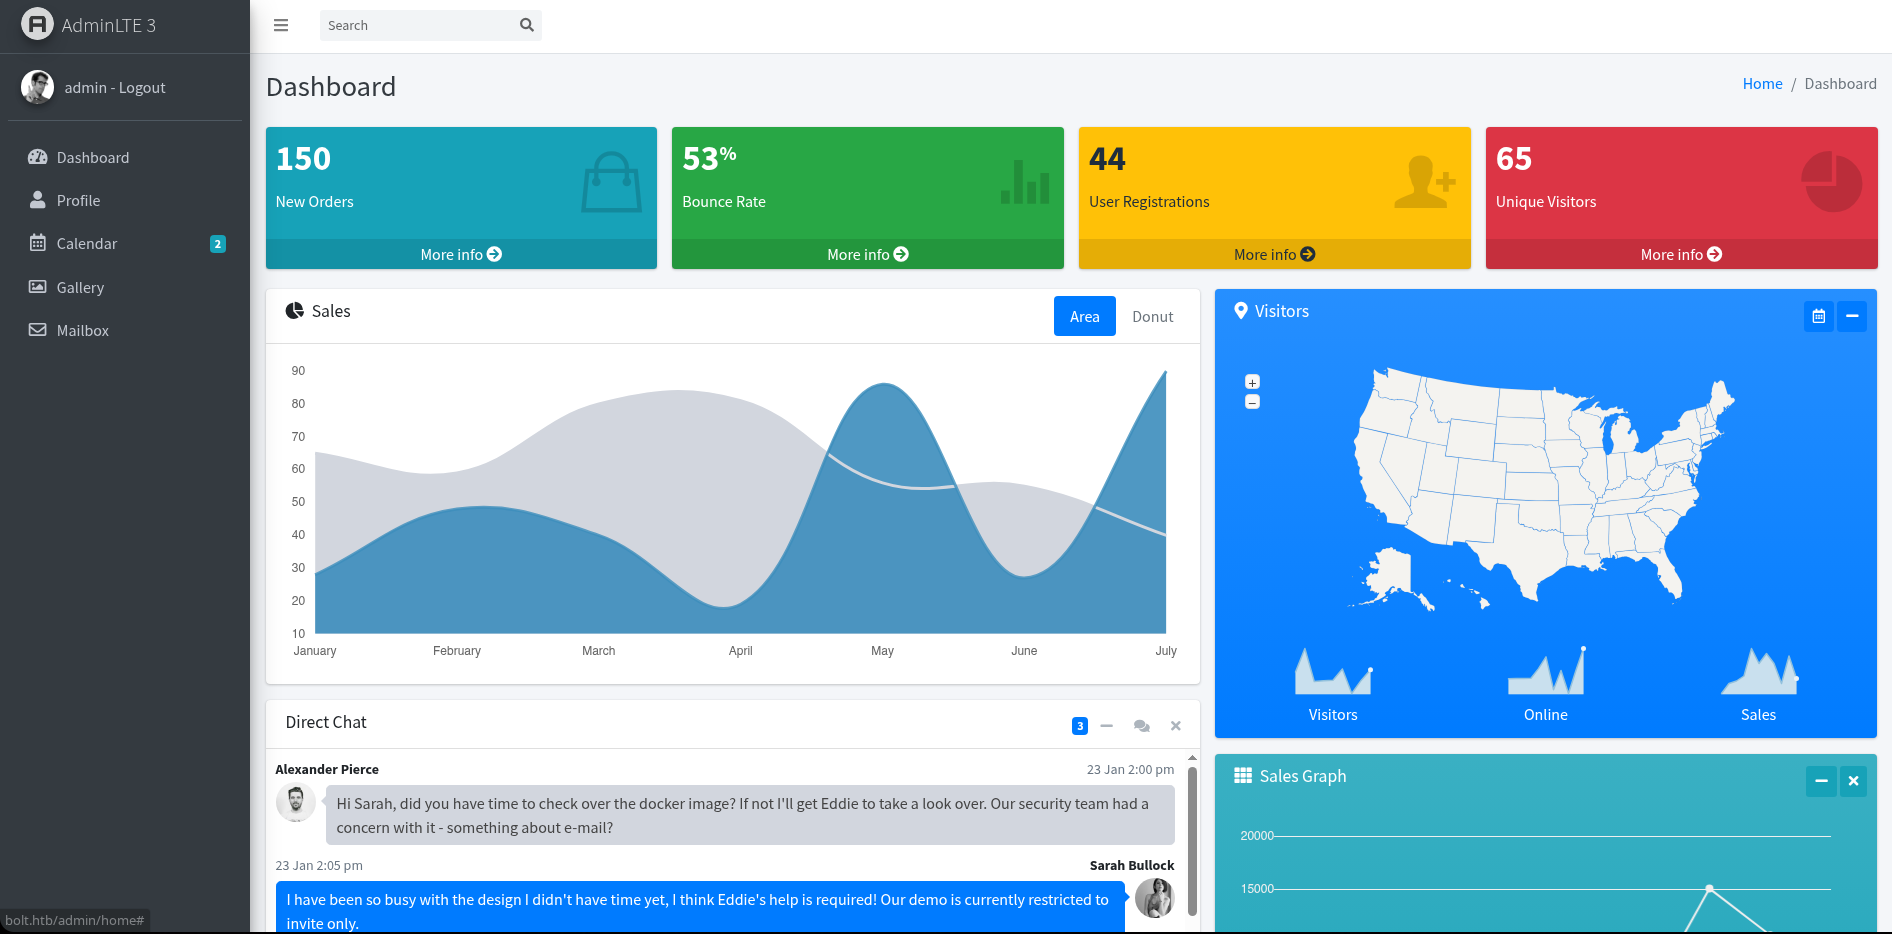Click inside the Search input field

click(416, 26)
